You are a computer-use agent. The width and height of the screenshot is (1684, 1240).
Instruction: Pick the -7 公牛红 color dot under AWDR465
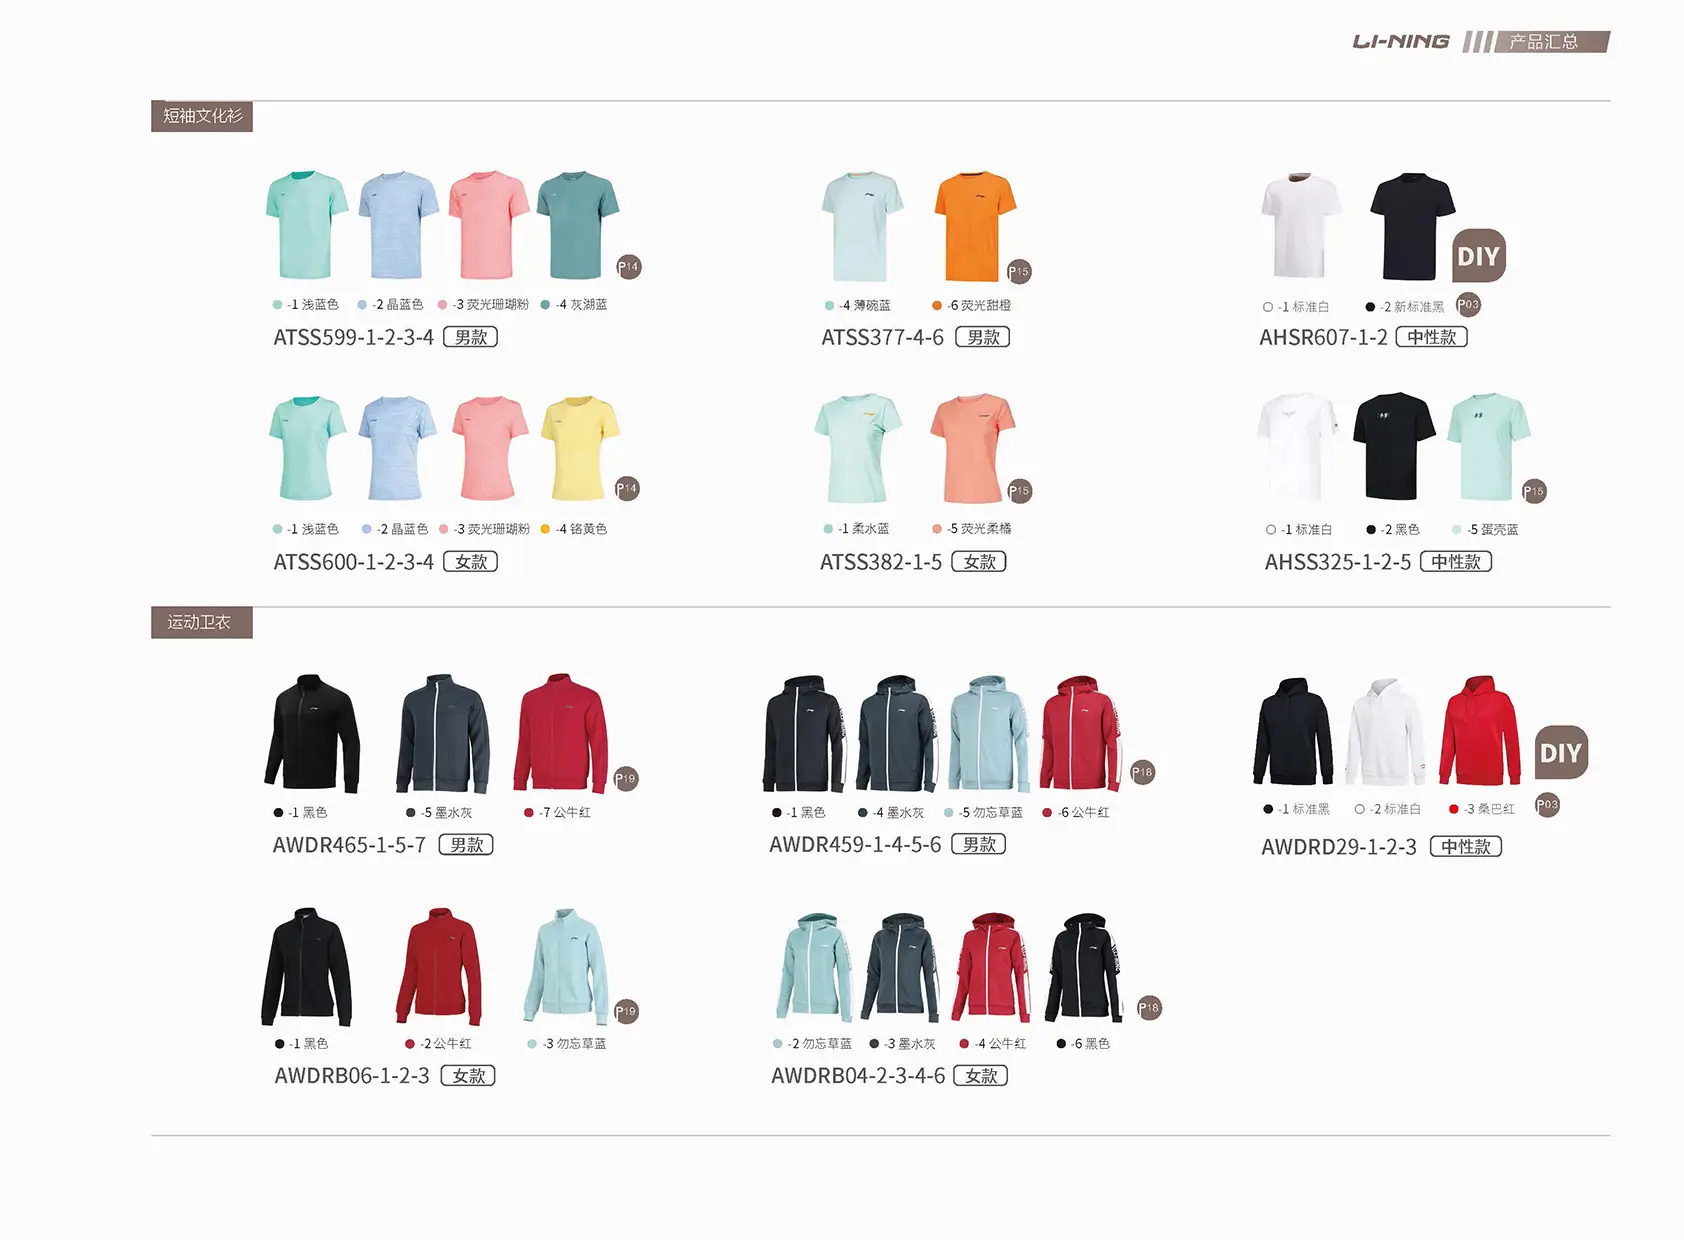pos(529,813)
